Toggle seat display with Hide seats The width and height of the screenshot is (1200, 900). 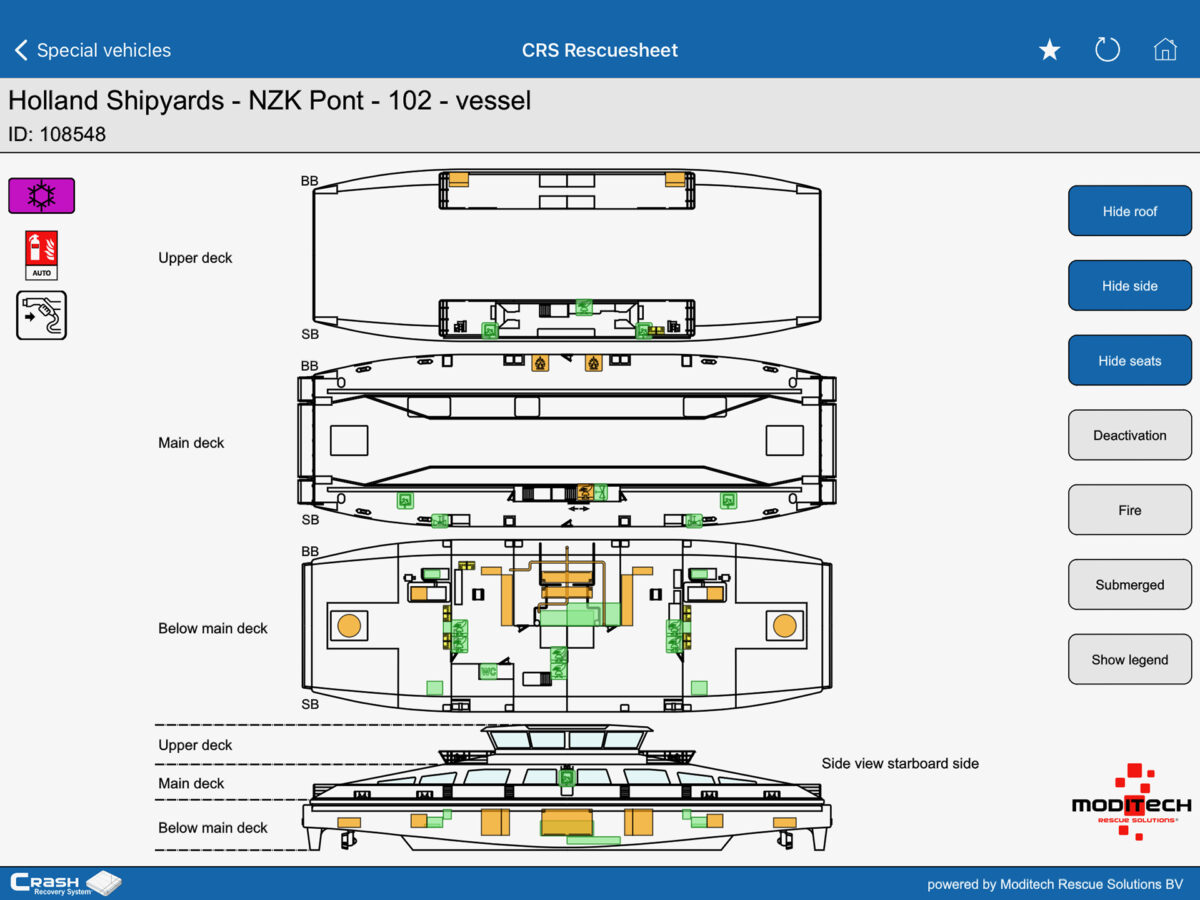[1129, 360]
